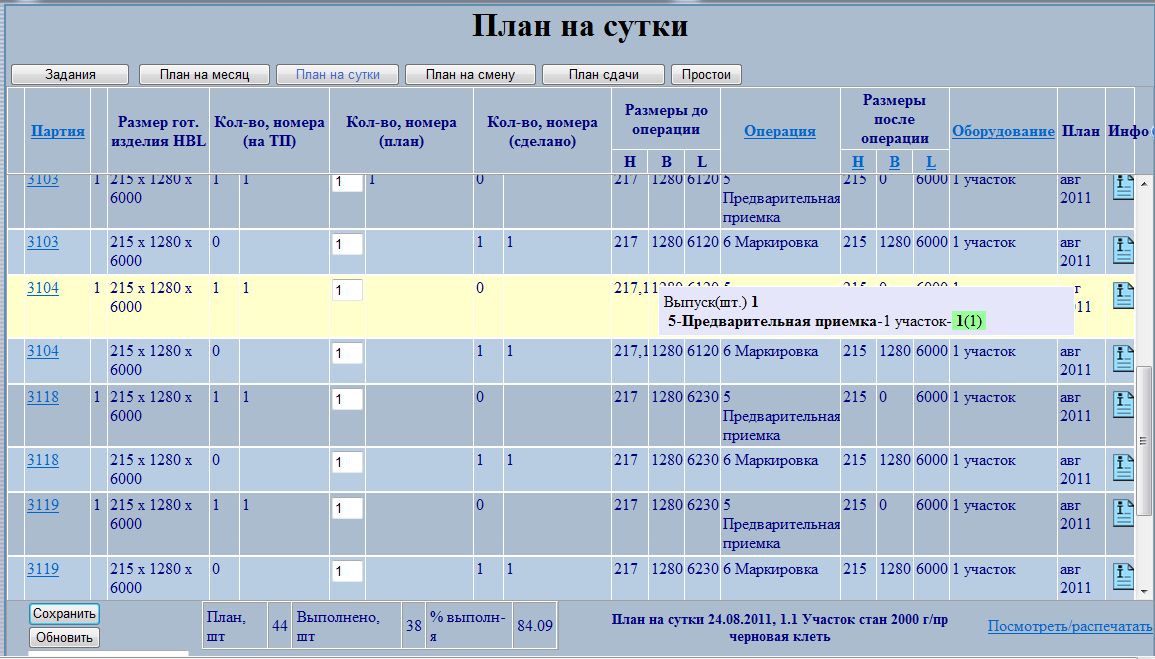Open info icon for batch 3118 Маркировка row
The height and width of the screenshot is (659, 1155).
tap(1123, 467)
